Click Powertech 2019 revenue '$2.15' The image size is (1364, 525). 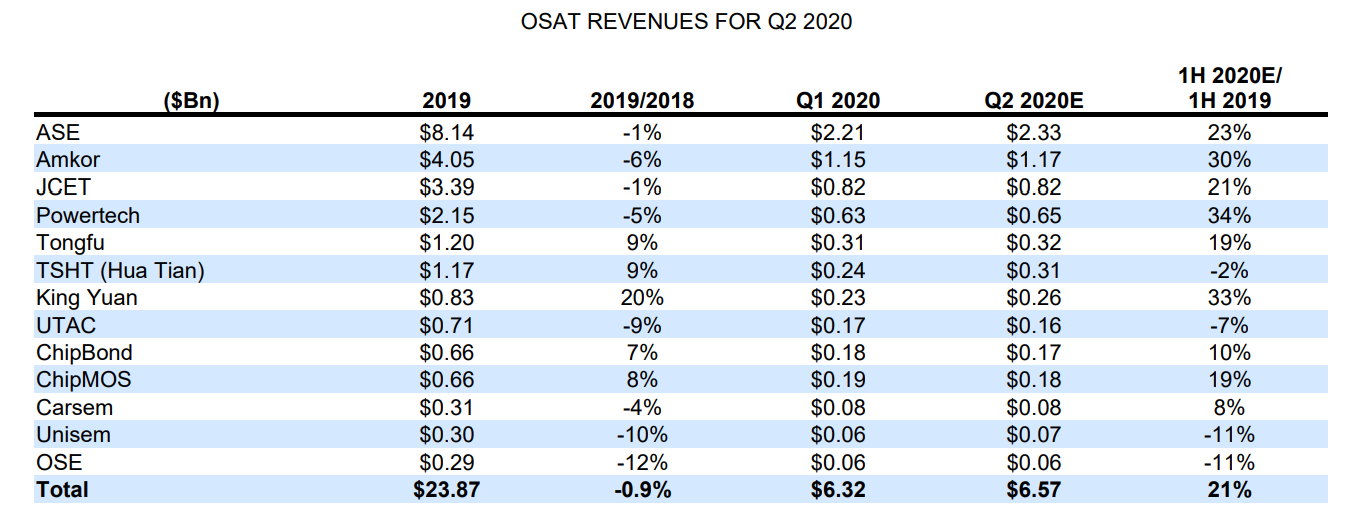pyautogui.click(x=447, y=215)
